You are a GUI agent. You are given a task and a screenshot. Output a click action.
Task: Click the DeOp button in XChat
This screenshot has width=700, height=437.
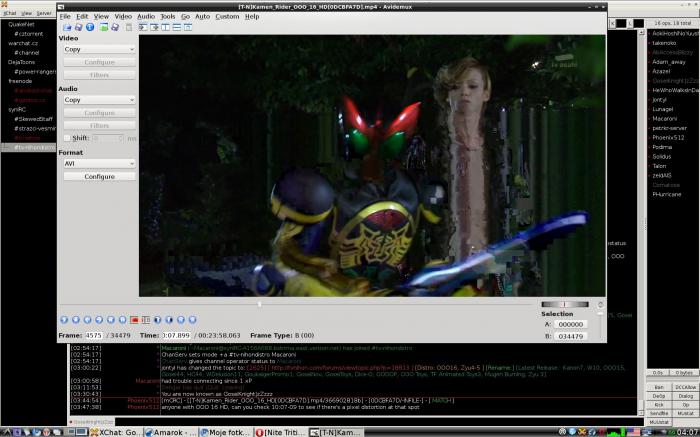point(658,396)
